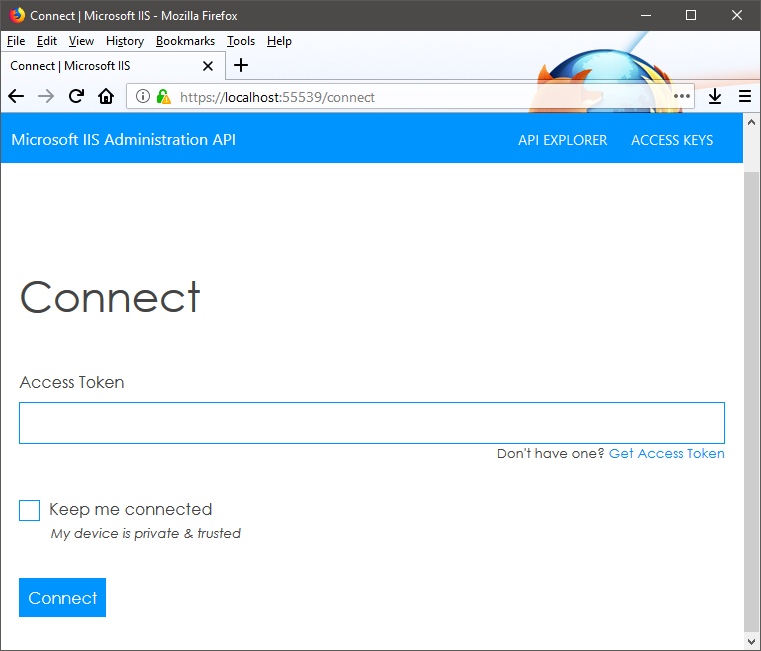
Task: Open the new tab plus button
Action: (241, 66)
